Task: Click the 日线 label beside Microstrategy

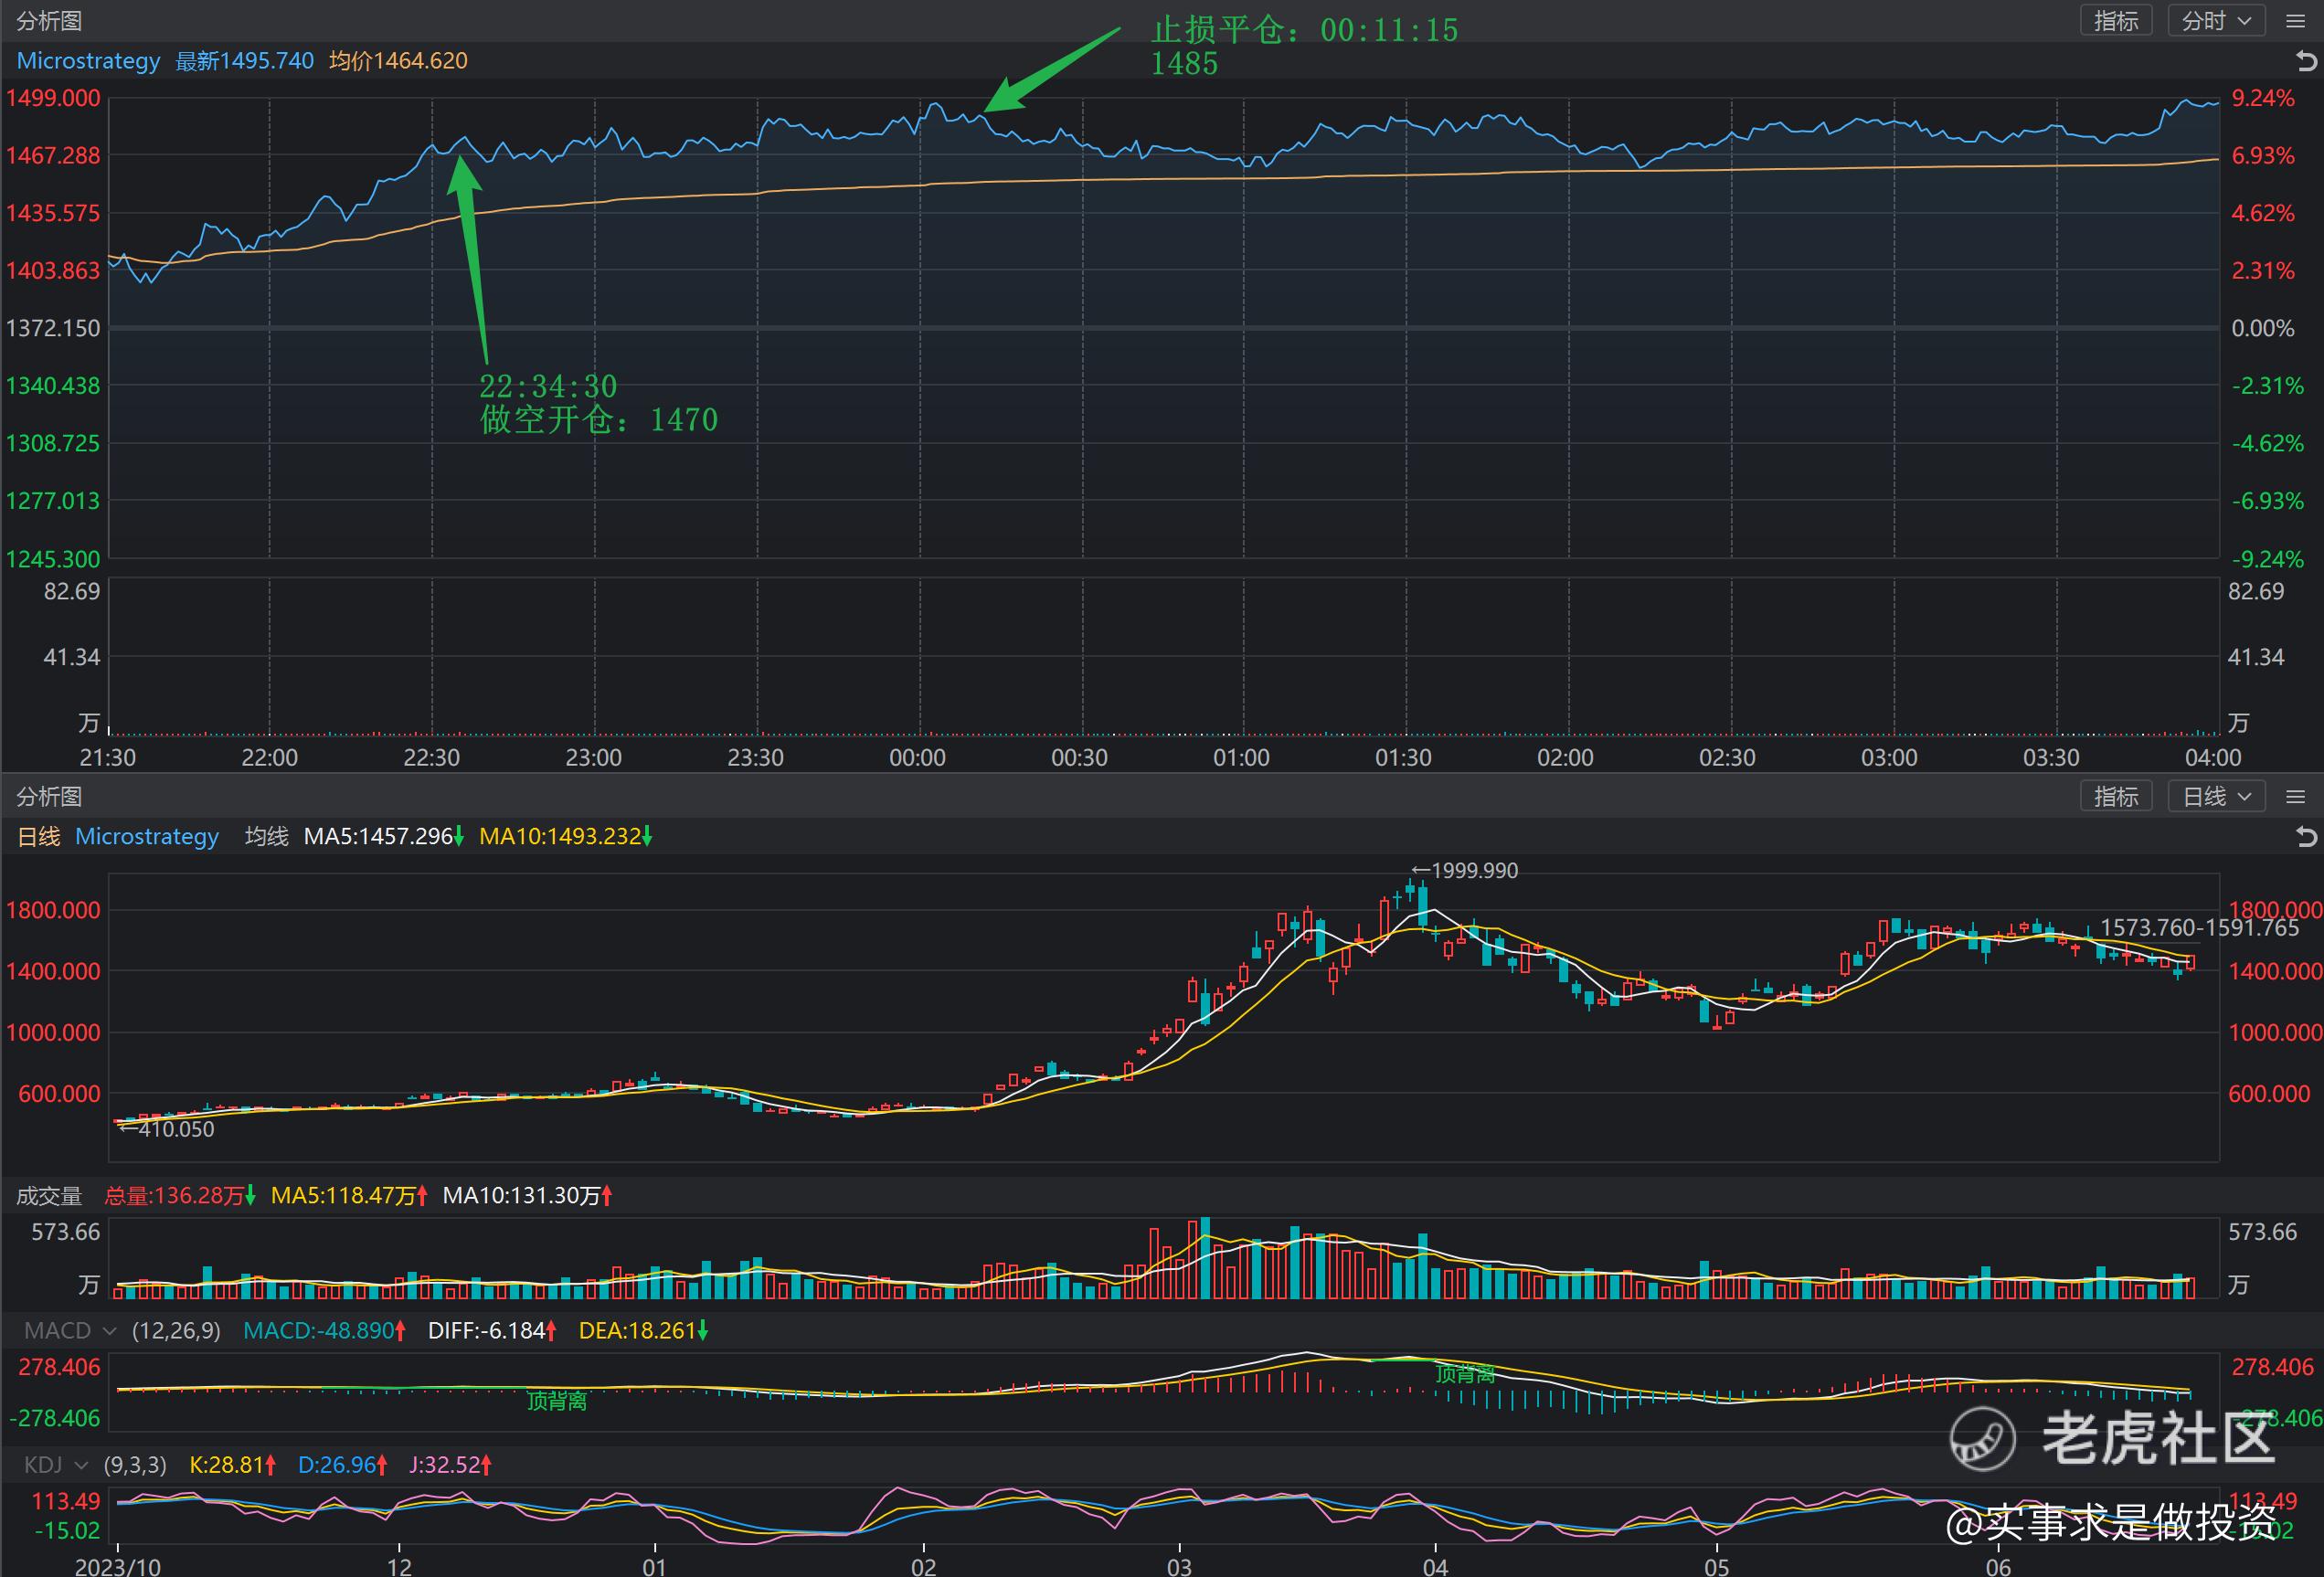Action: pyautogui.click(x=39, y=837)
